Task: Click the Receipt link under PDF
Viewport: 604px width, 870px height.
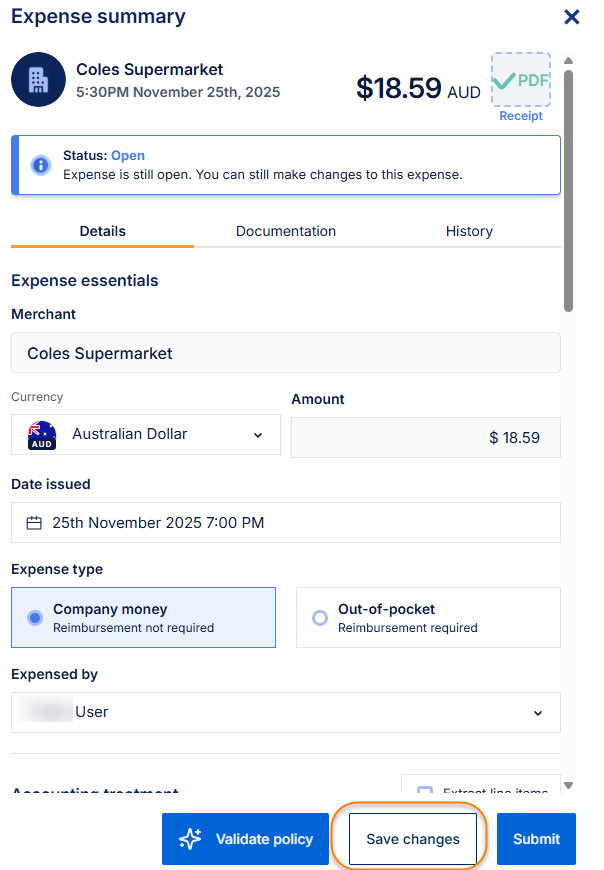Action: 521,116
